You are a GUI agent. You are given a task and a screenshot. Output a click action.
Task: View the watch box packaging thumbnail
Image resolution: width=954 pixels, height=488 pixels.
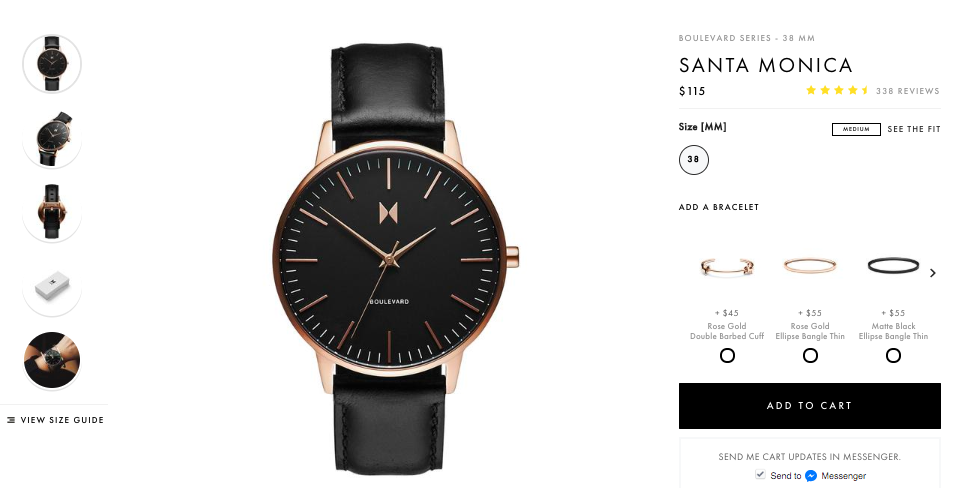pyautogui.click(x=52, y=286)
